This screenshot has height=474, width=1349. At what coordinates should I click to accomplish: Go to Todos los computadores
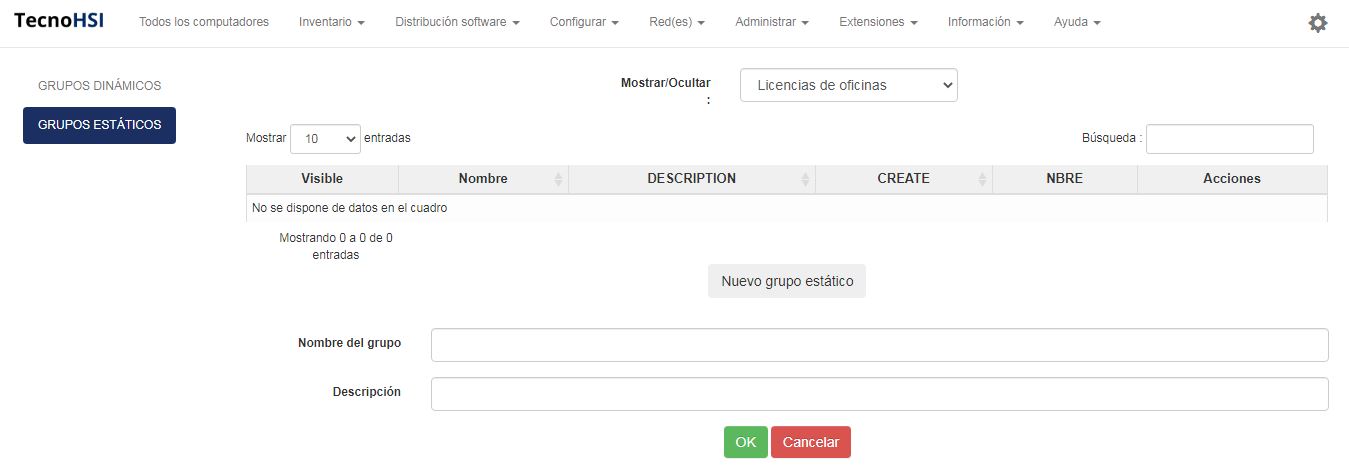pyautogui.click(x=204, y=22)
